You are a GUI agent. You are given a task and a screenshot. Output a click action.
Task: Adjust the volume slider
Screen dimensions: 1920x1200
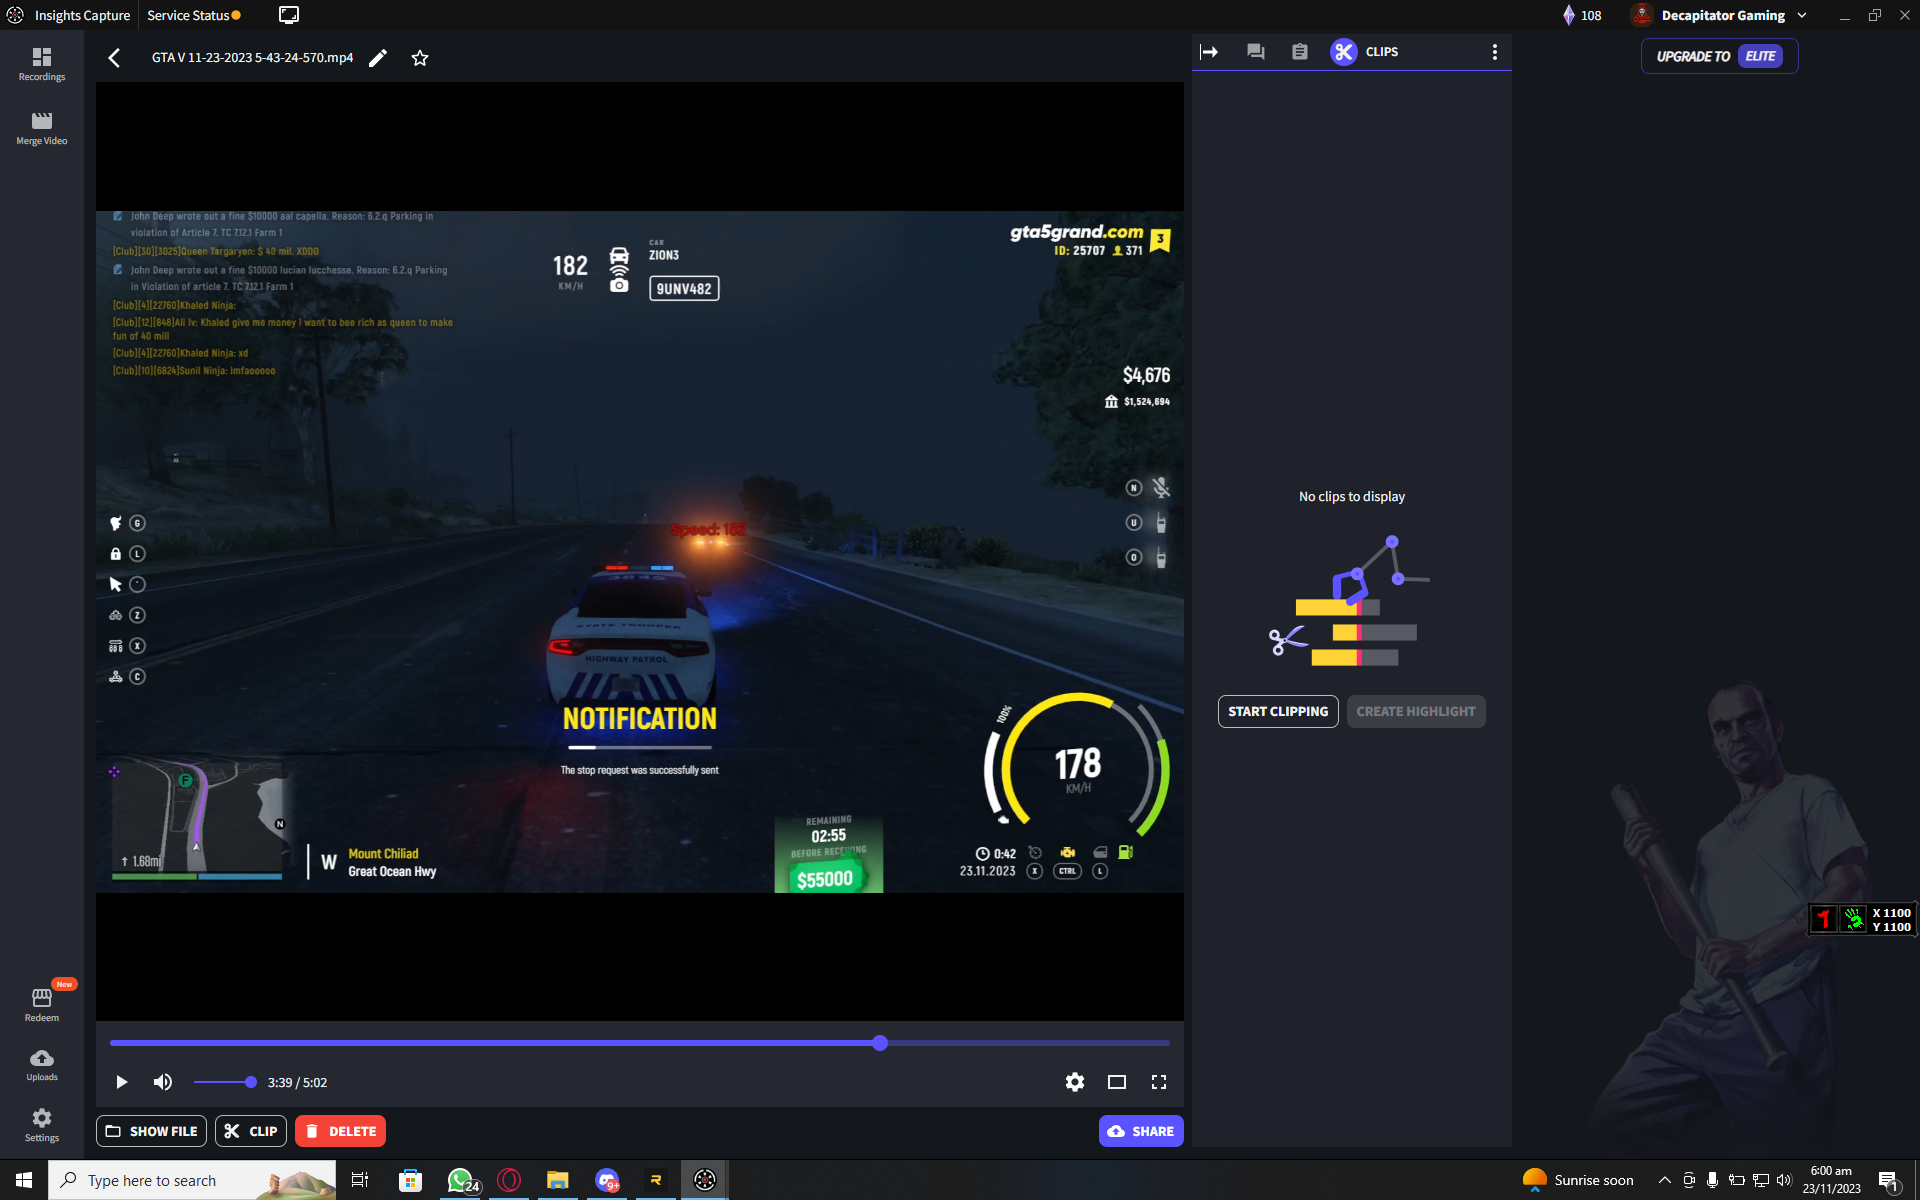[x=224, y=1082]
